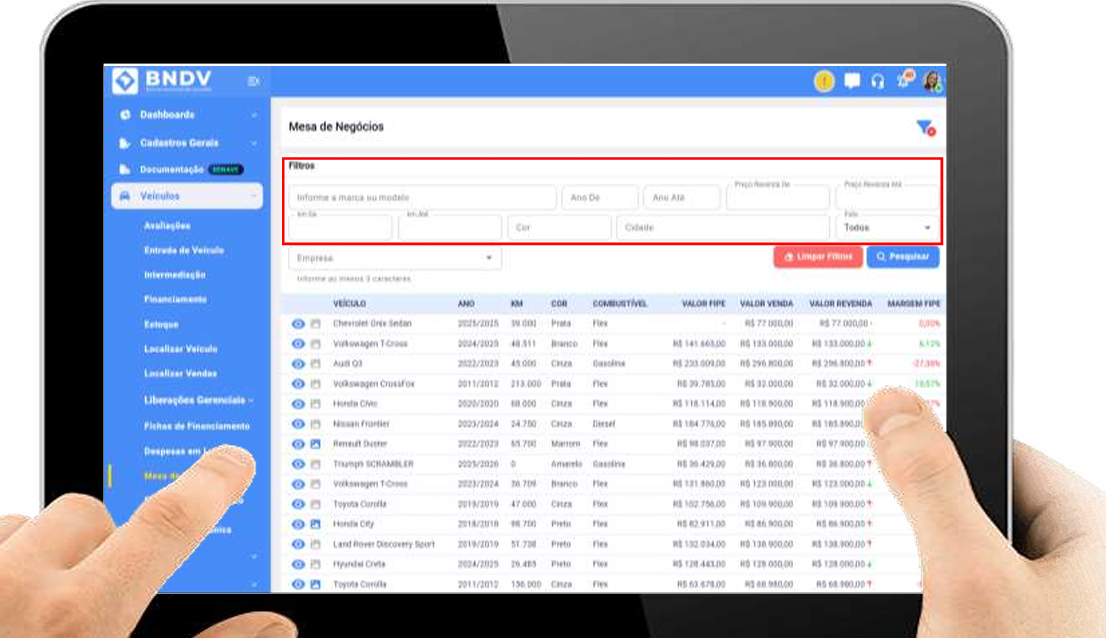1106x638 pixels.
Task: Open image icon for Honda City row
Action: click(x=315, y=524)
